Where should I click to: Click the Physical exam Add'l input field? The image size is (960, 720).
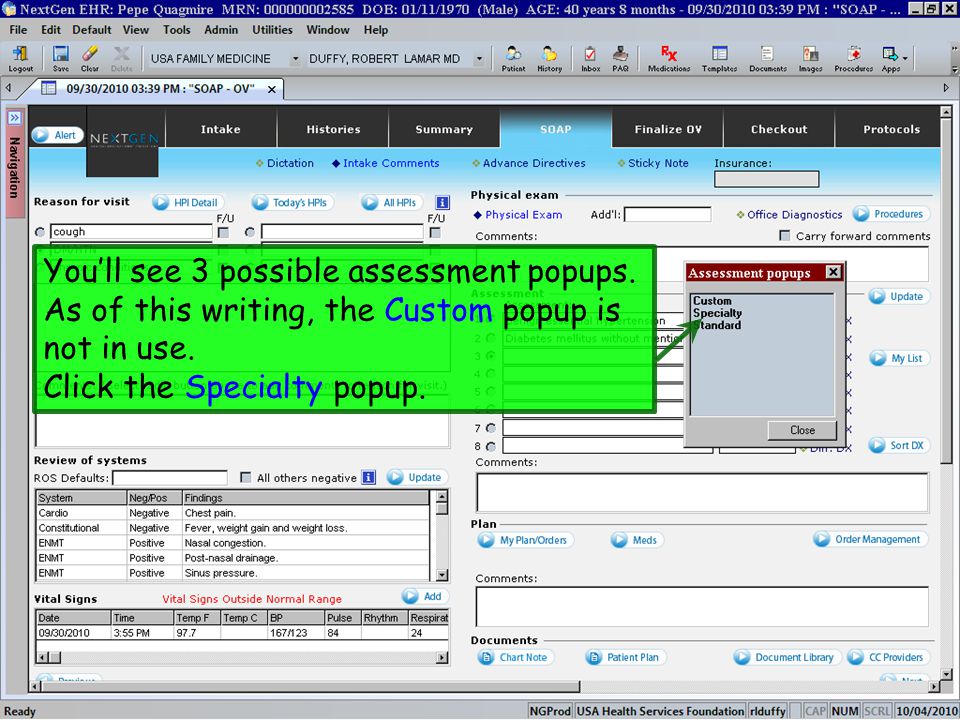point(667,214)
